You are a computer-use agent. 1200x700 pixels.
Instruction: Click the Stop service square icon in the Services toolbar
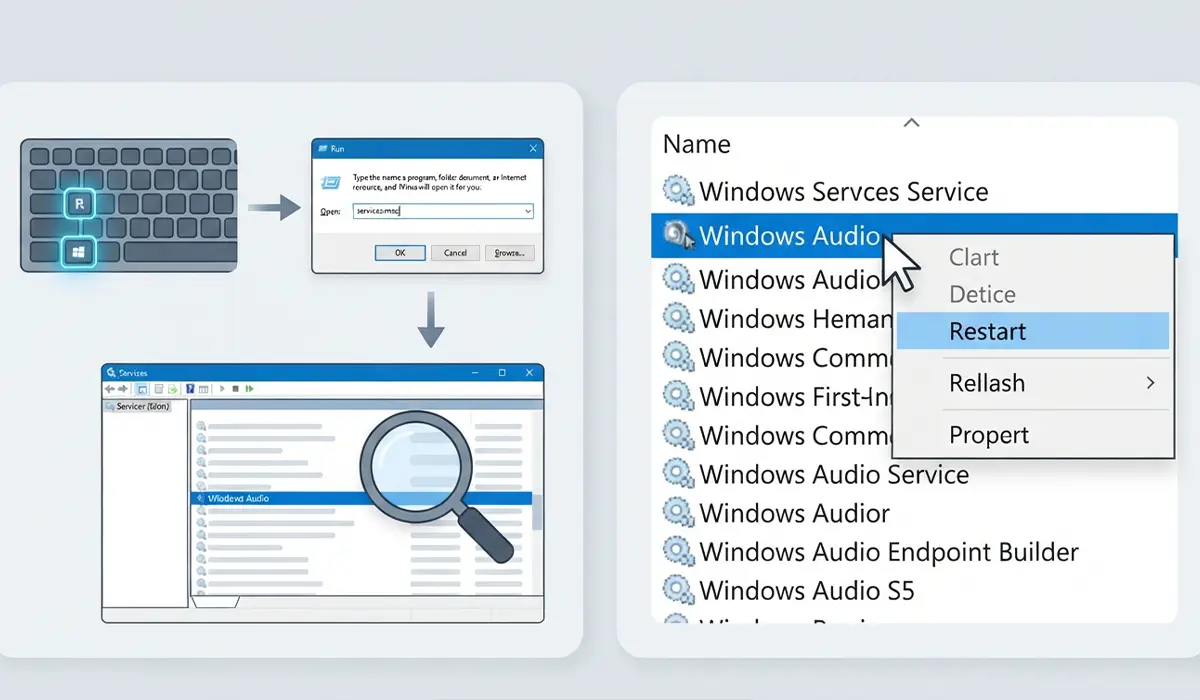tap(235, 388)
